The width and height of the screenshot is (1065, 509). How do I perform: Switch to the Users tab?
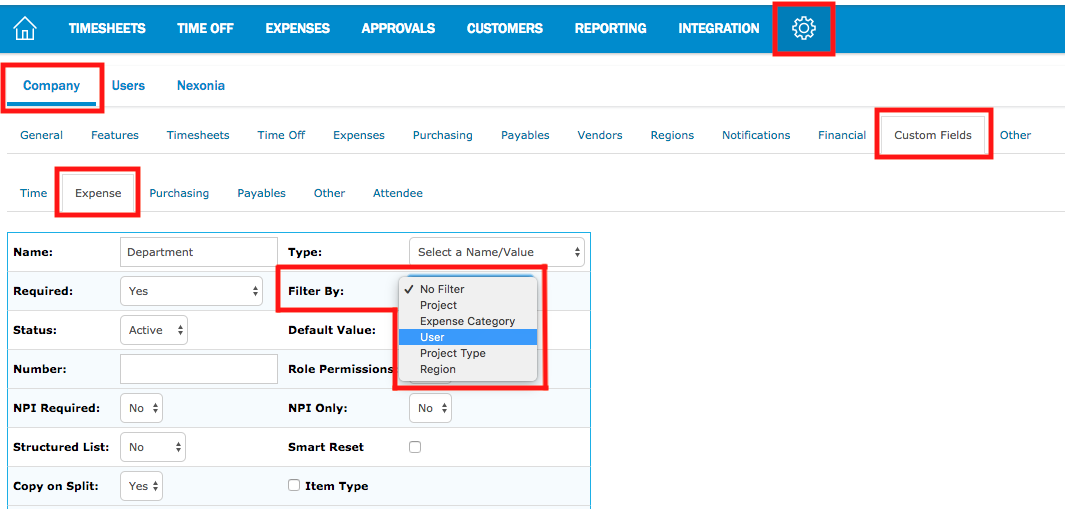pyautogui.click(x=128, y=85)
